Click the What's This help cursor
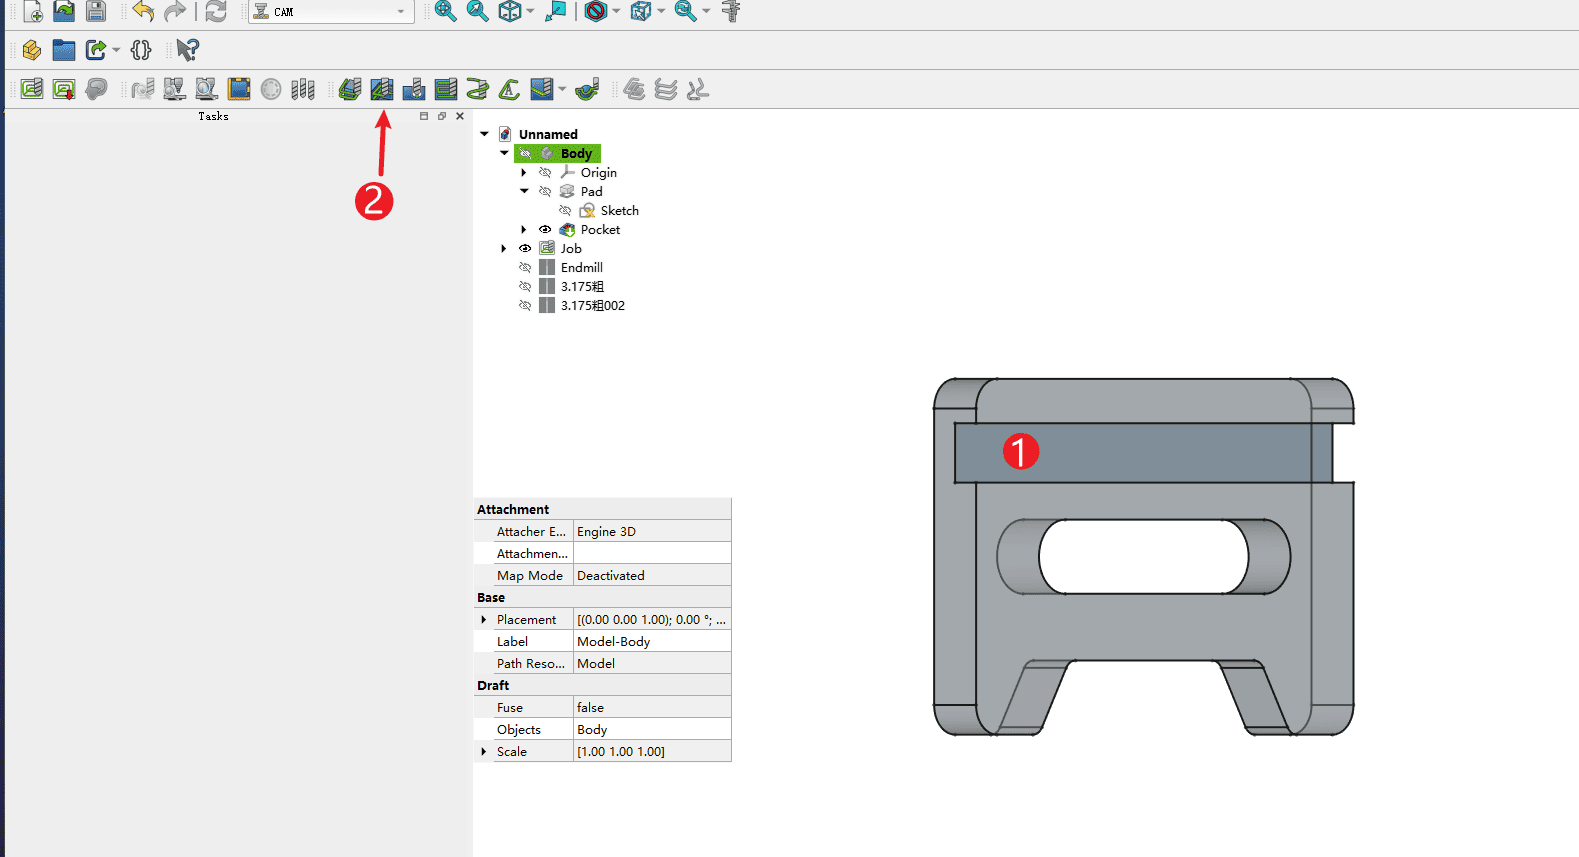1579x857 pixels. tap(187, 50)
